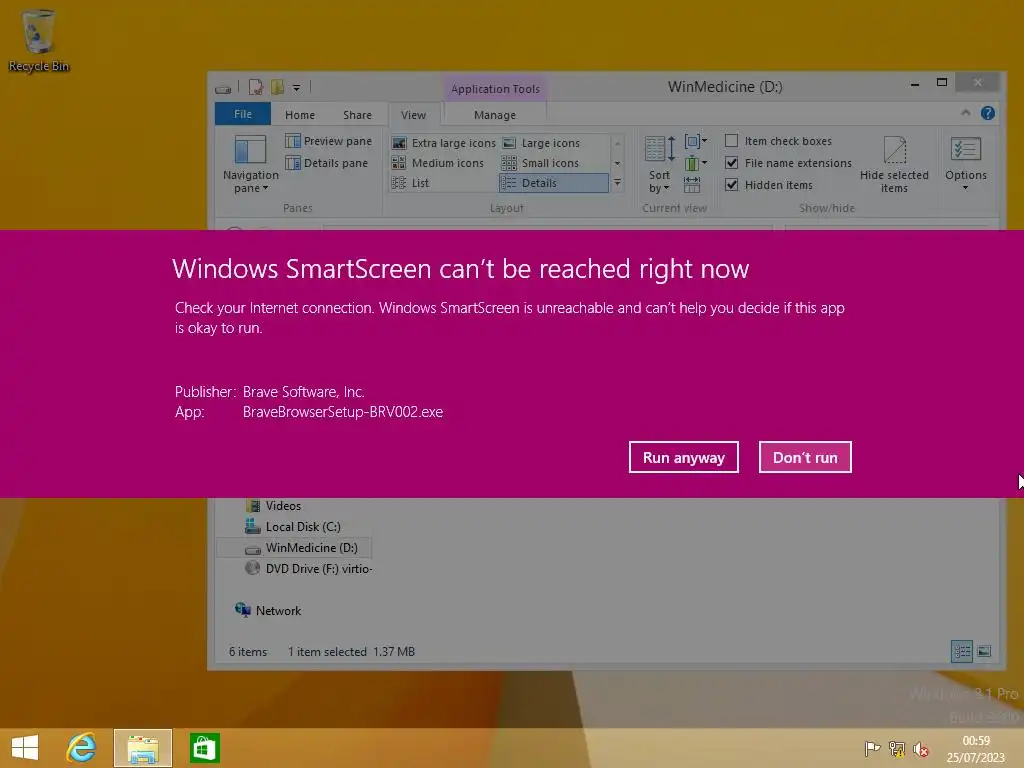Select WinMedicine (D:) in tree
The image size is (1024, 768).
point(294,548)
